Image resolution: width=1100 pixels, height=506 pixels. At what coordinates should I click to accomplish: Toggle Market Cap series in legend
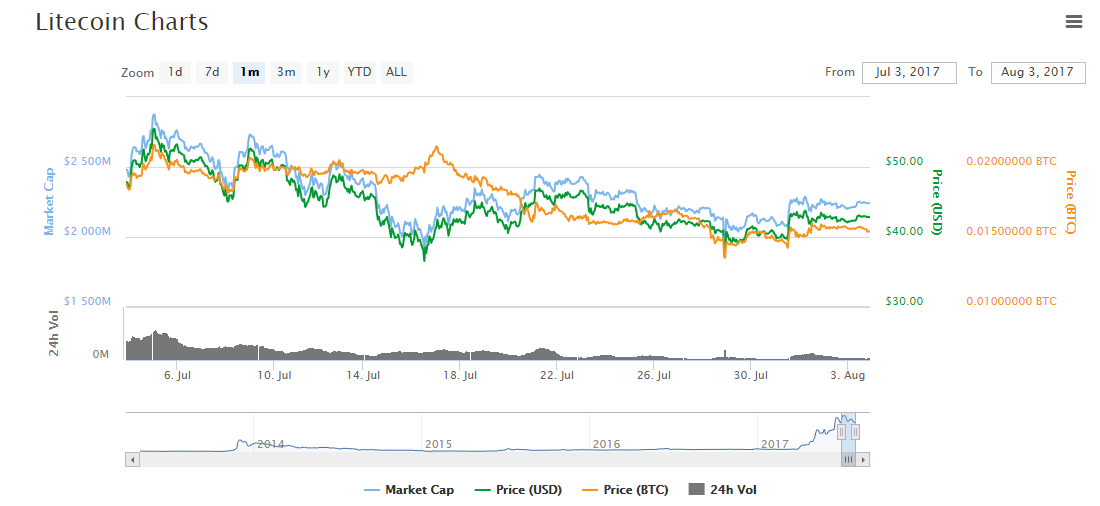click(410, 490)
